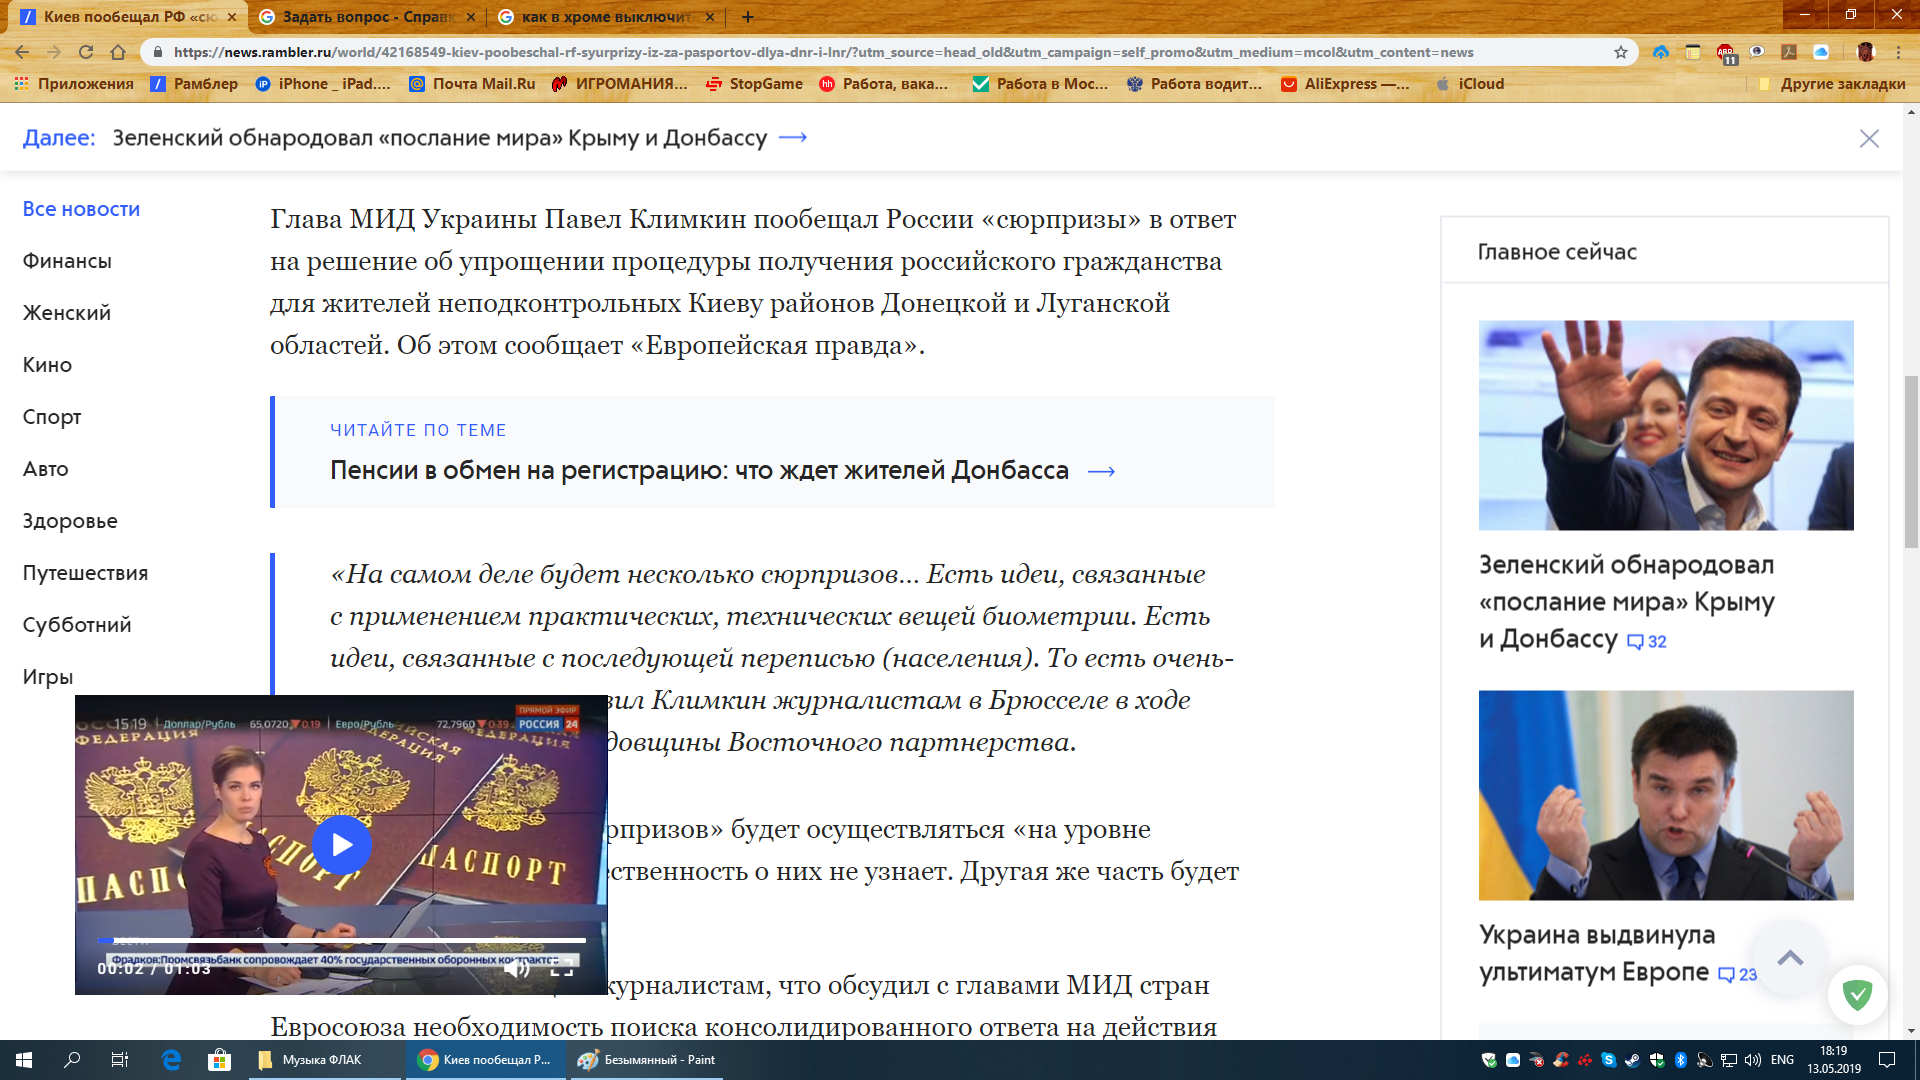Open the AliExpress bookmark
The width and height of the screenshot is (1920, 1080).
click(1345, 84)
